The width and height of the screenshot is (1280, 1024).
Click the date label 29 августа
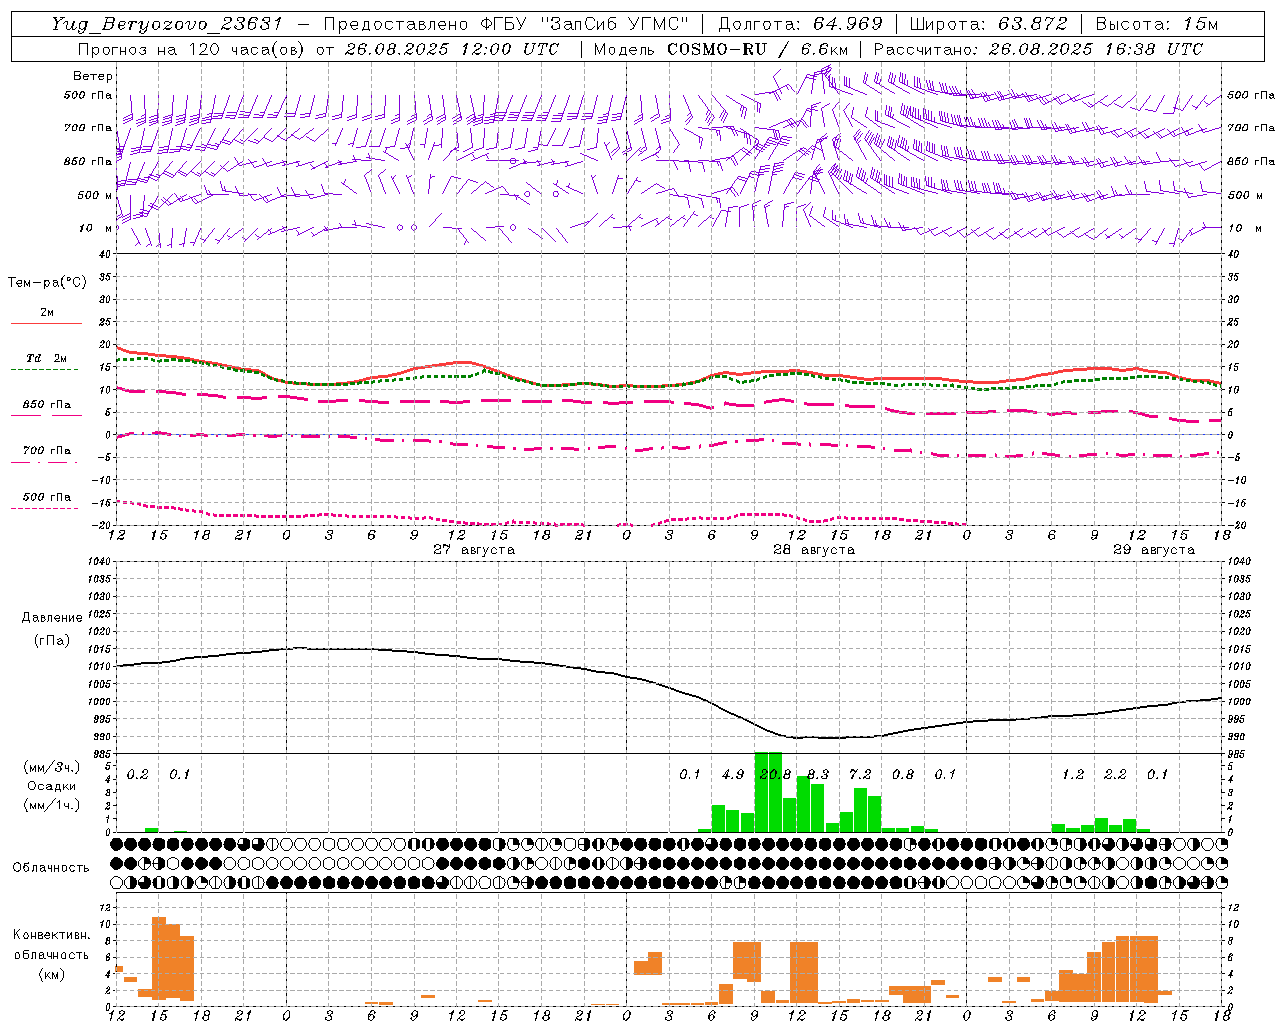tap(1154, 550)
